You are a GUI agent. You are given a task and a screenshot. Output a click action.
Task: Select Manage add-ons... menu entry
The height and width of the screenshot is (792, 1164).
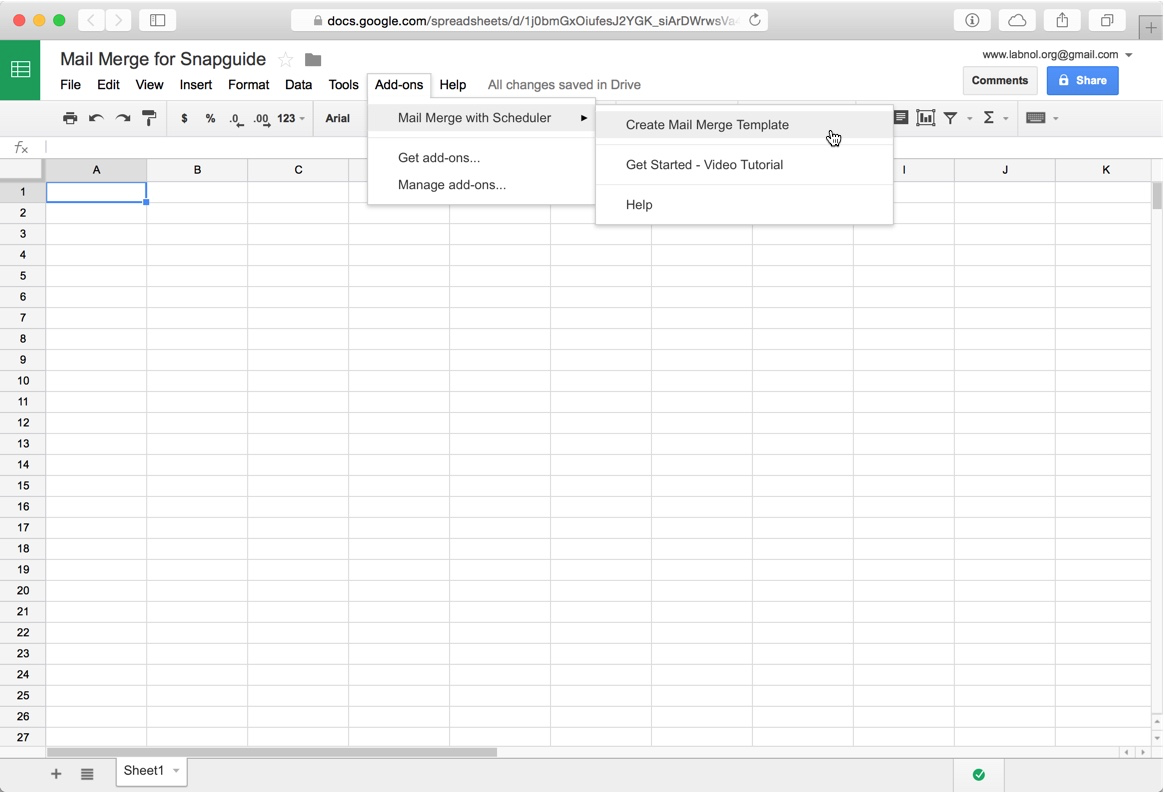(481, 185)
